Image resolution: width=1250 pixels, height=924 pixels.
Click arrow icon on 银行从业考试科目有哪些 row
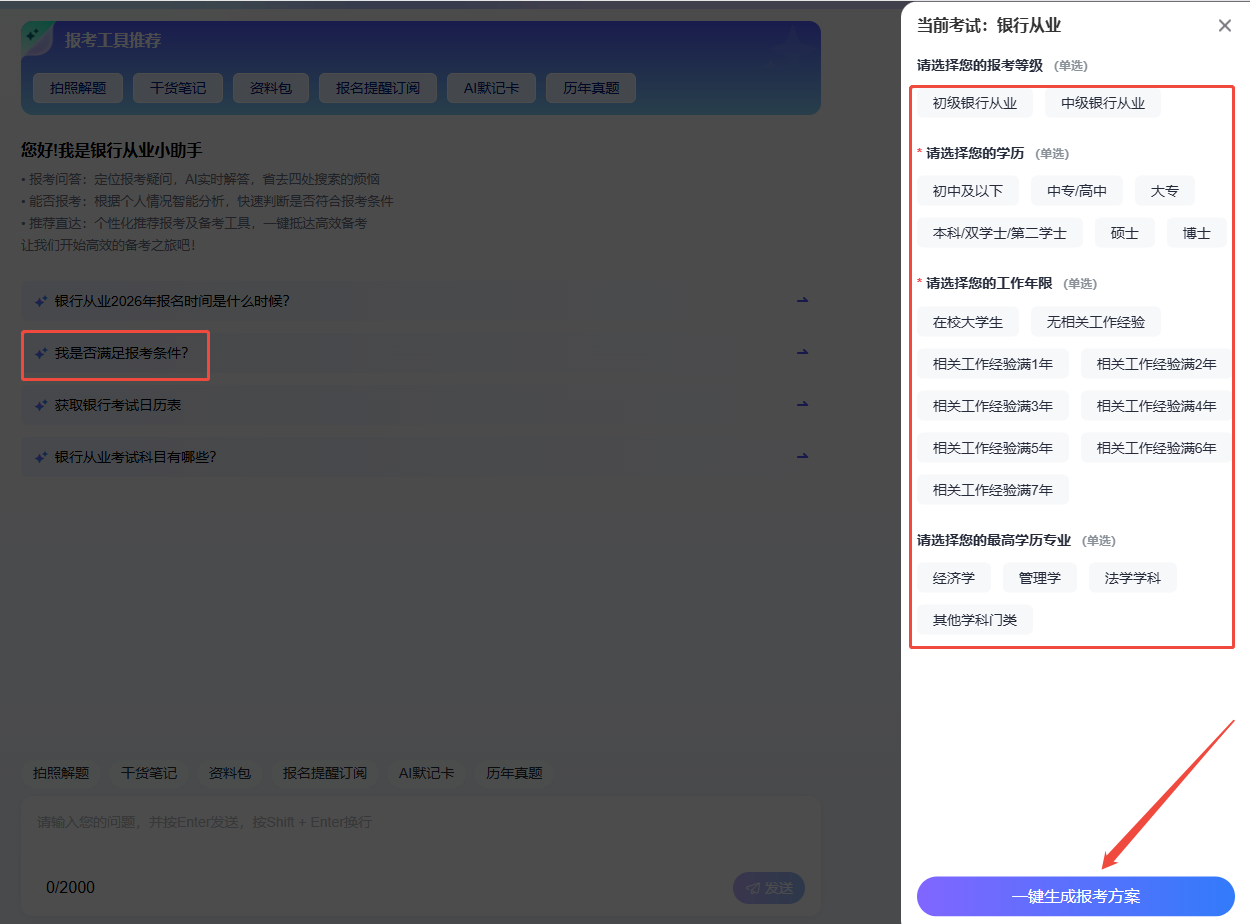point(802,457)
